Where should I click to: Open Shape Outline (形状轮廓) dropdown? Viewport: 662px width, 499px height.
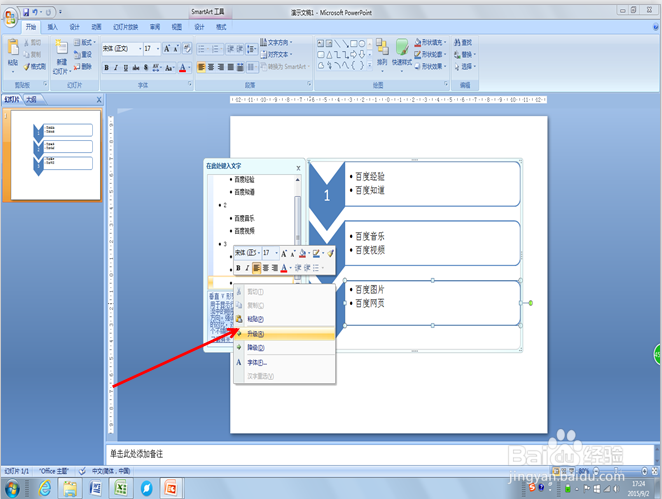point(430,54)
